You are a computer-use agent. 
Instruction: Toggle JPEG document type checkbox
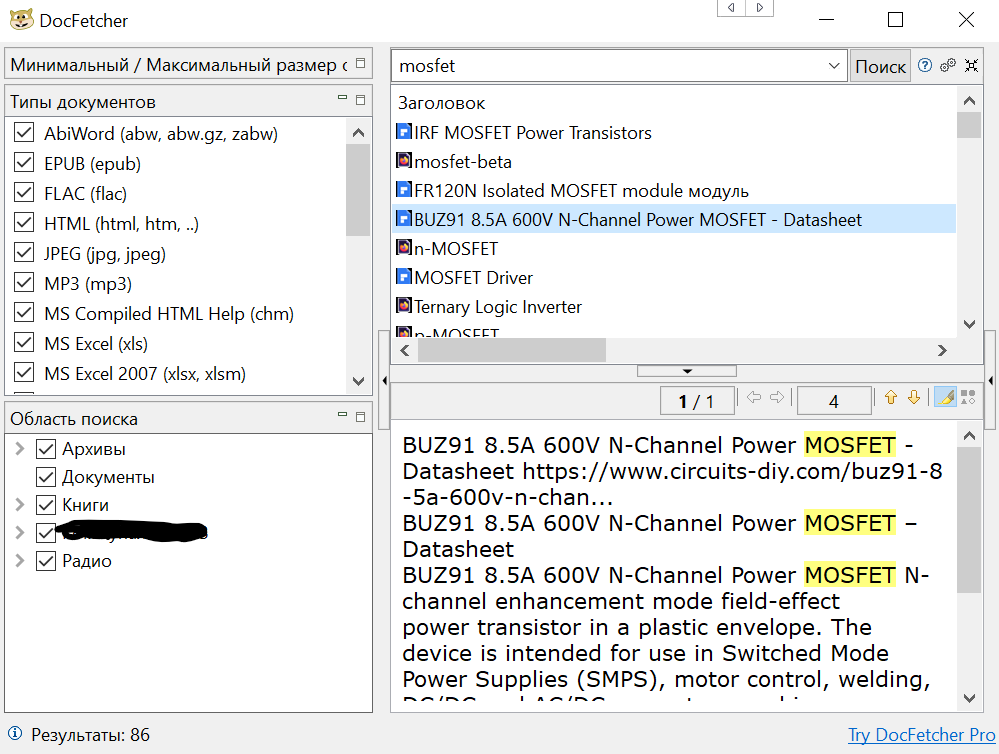point(24,252)
